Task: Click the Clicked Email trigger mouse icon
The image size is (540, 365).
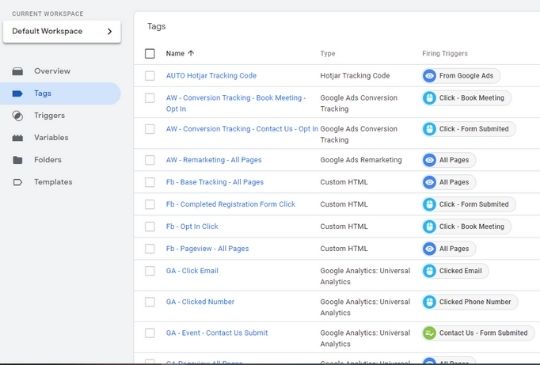Action: 429,271
